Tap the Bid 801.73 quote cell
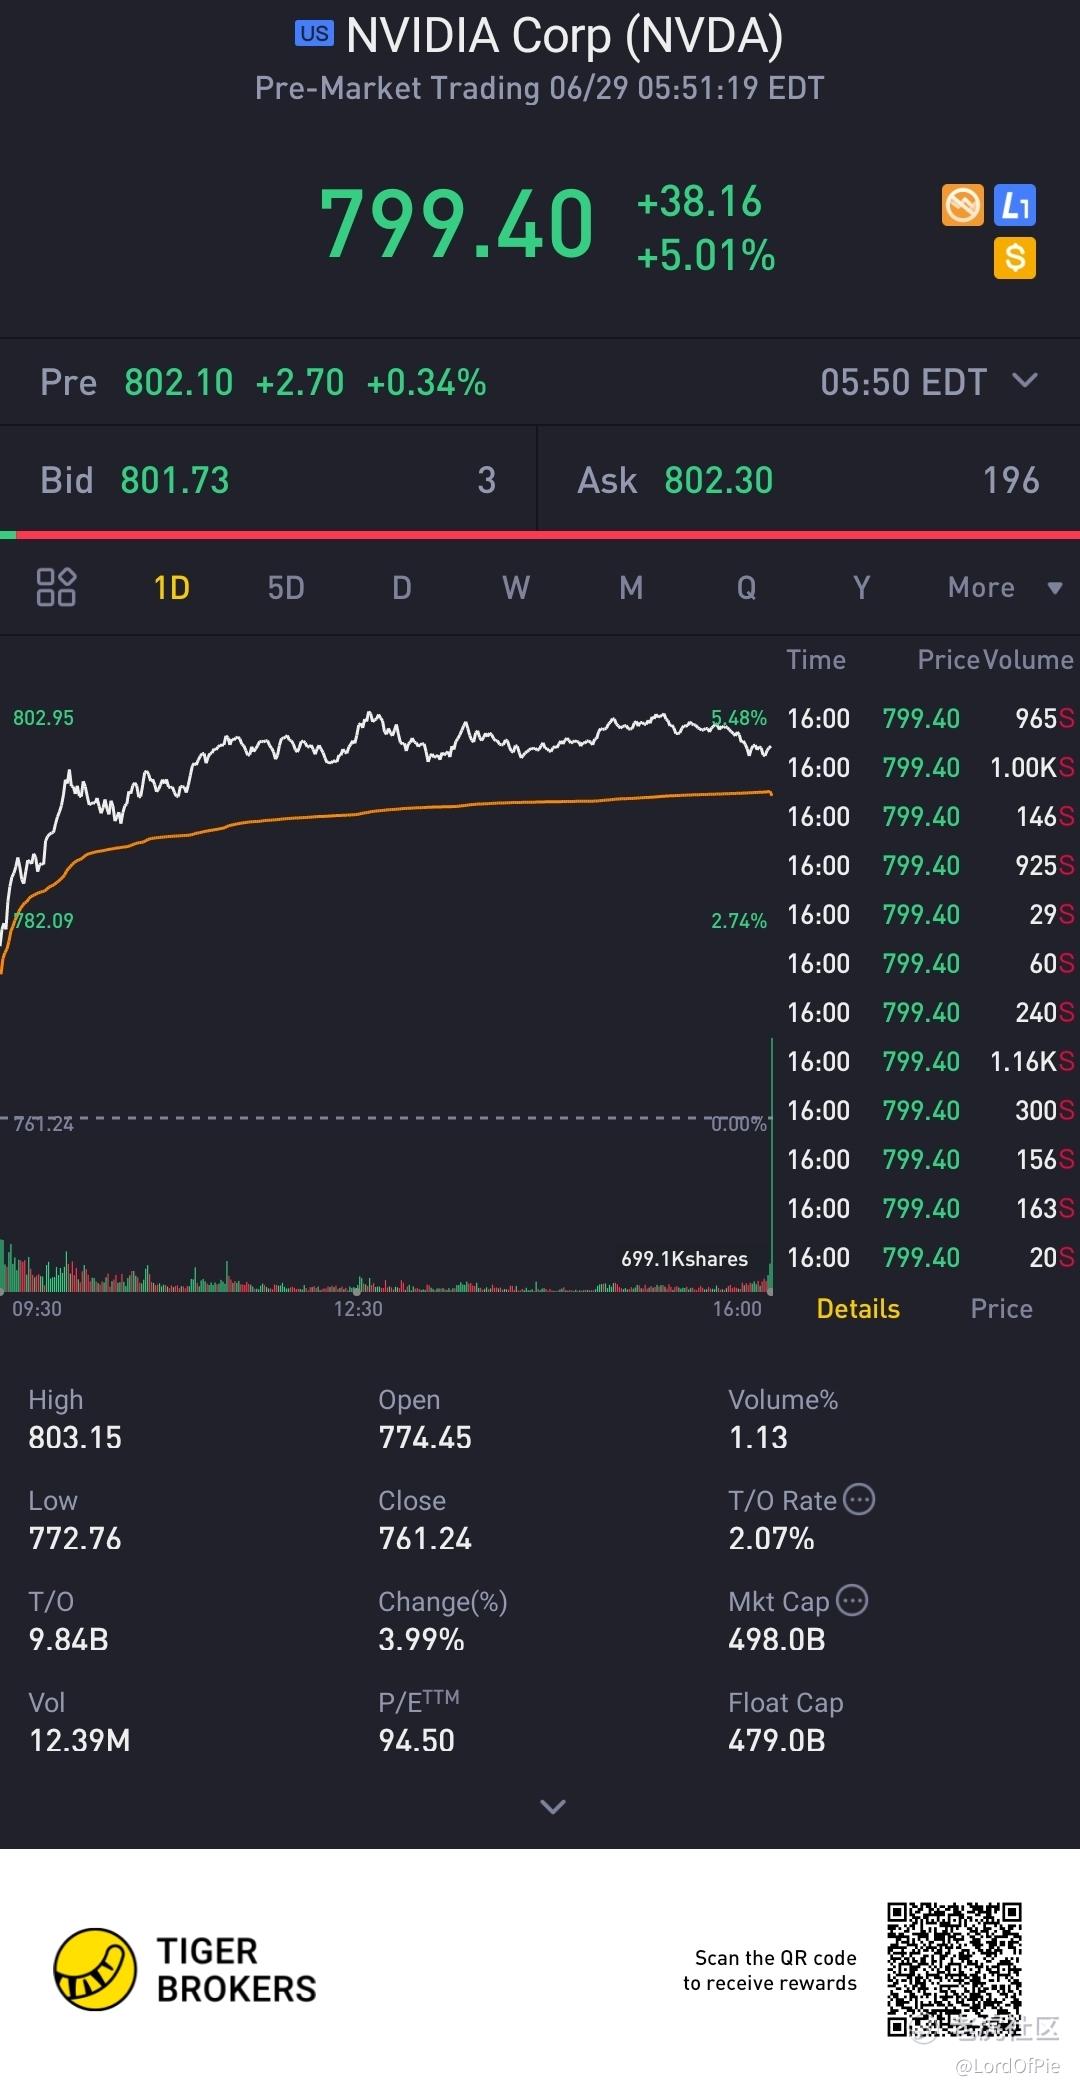1080x2091 pixels. click(268, 480)
